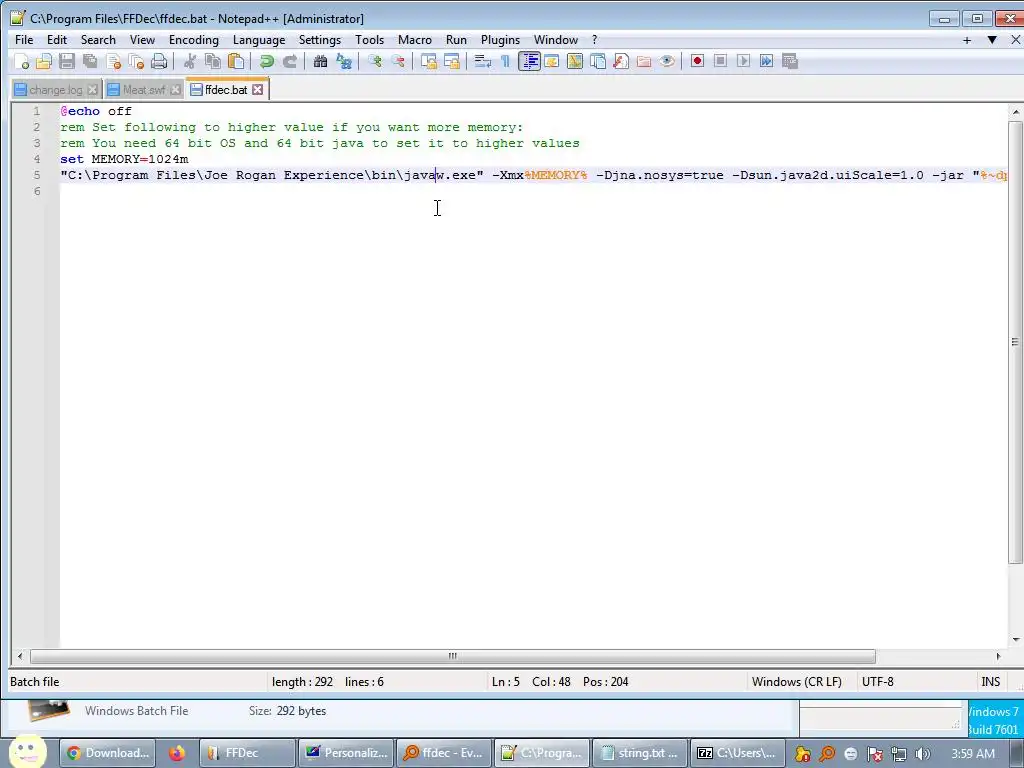Open the Edit menu
The height and width of the screenshot is (768, 1024).
(x=57, y=40)
